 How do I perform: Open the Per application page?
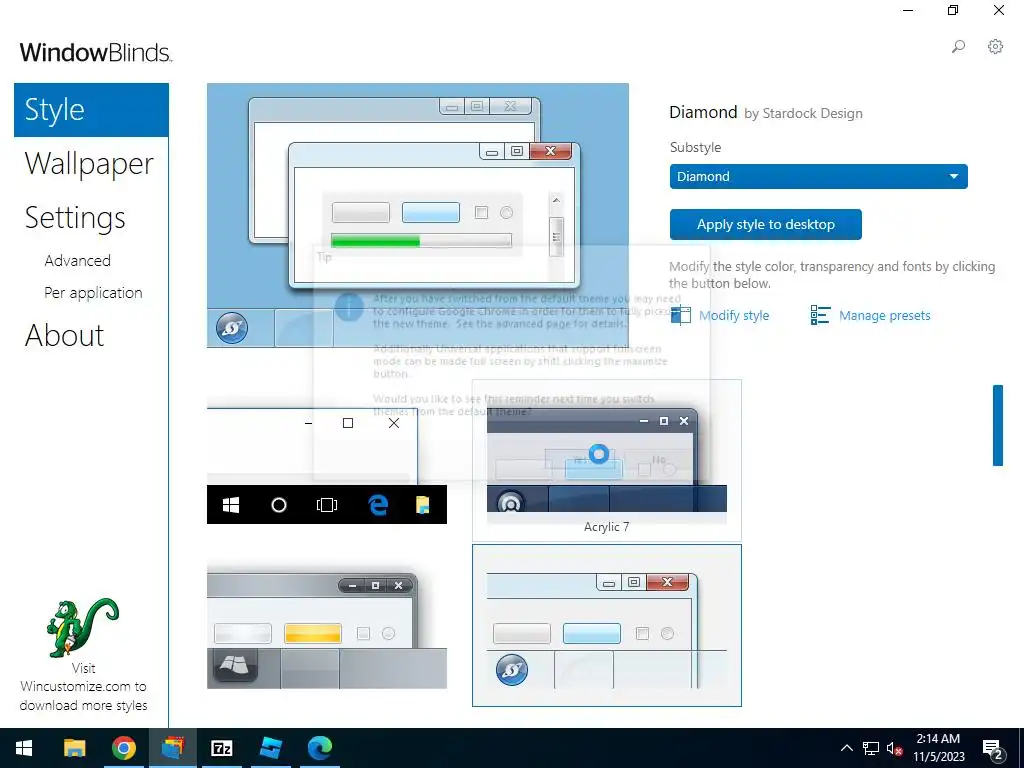[93, 293]
